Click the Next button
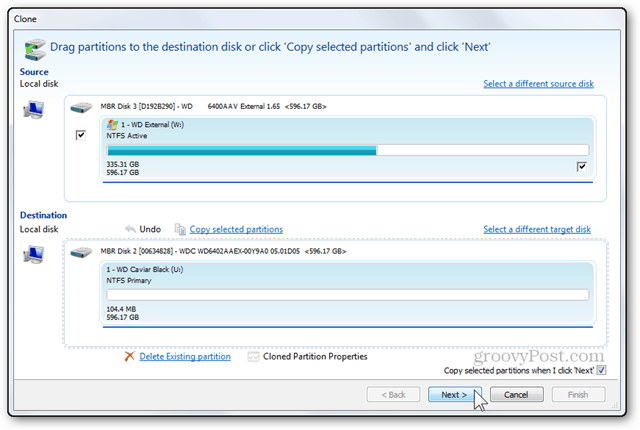Viewport: 640px width, 430px height. (454, 395)
